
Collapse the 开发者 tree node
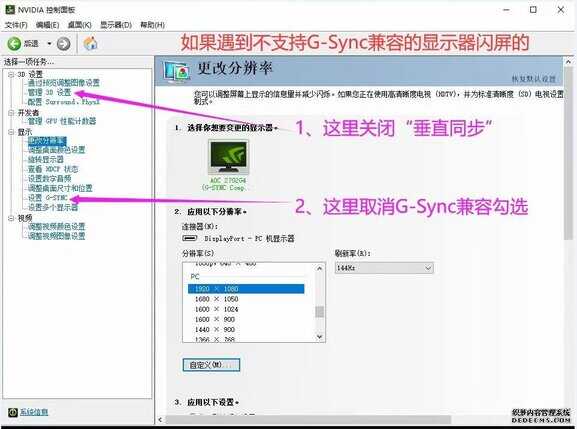[x=11, y=113]
